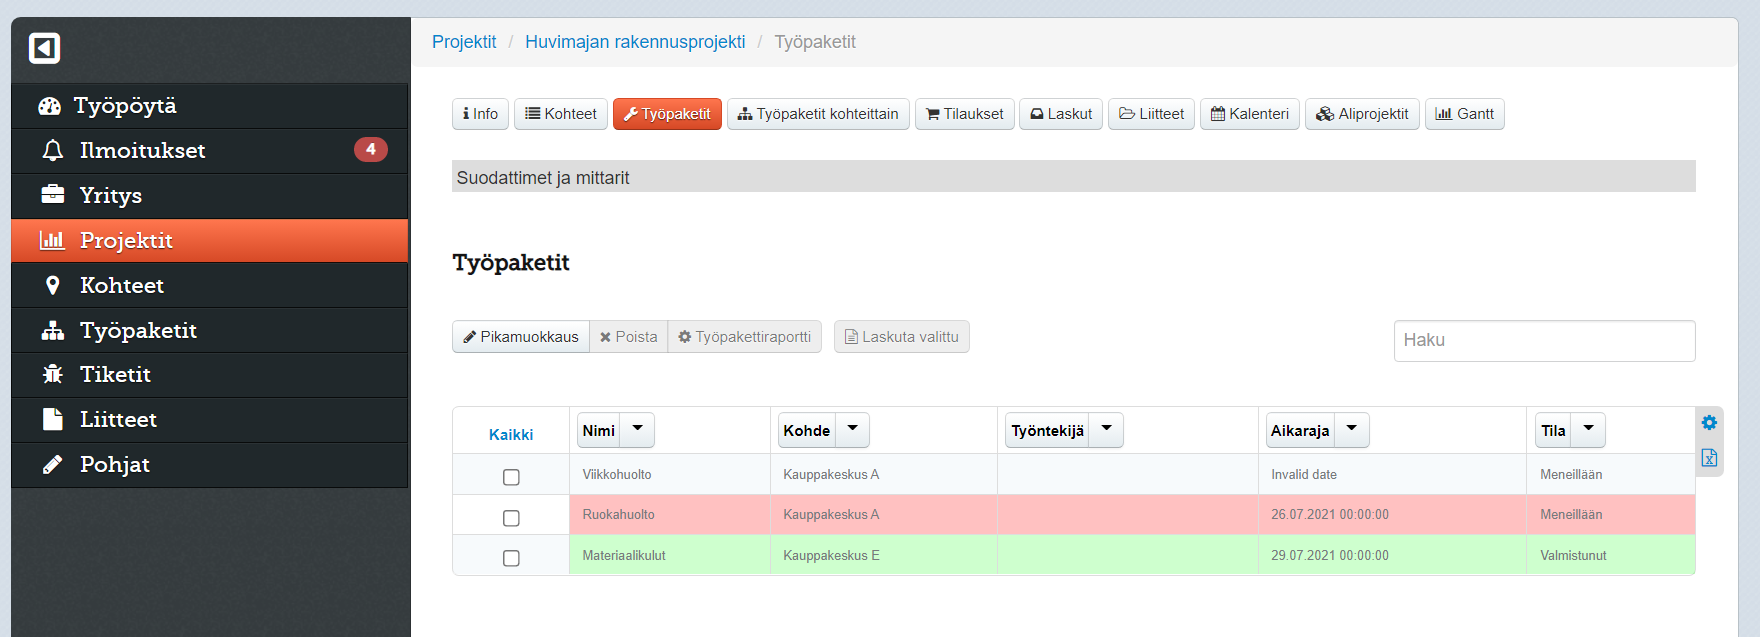The image size is (1760, 637).
Task: Click the Haku search field
Action: [1543, 341]
